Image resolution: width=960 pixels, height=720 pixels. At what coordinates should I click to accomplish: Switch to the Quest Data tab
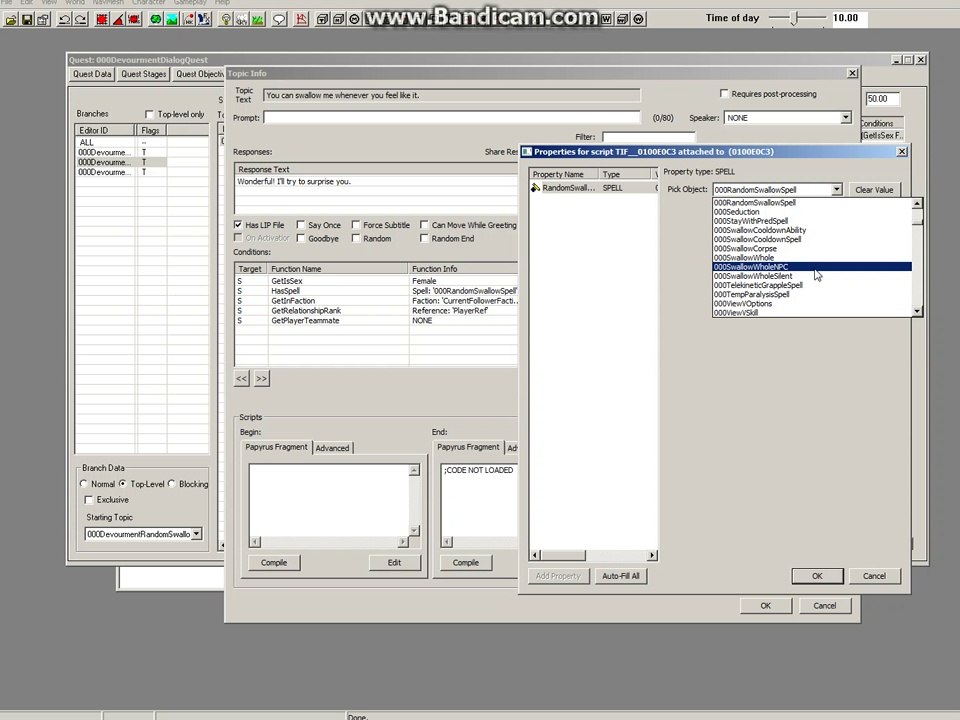point(92,74)
